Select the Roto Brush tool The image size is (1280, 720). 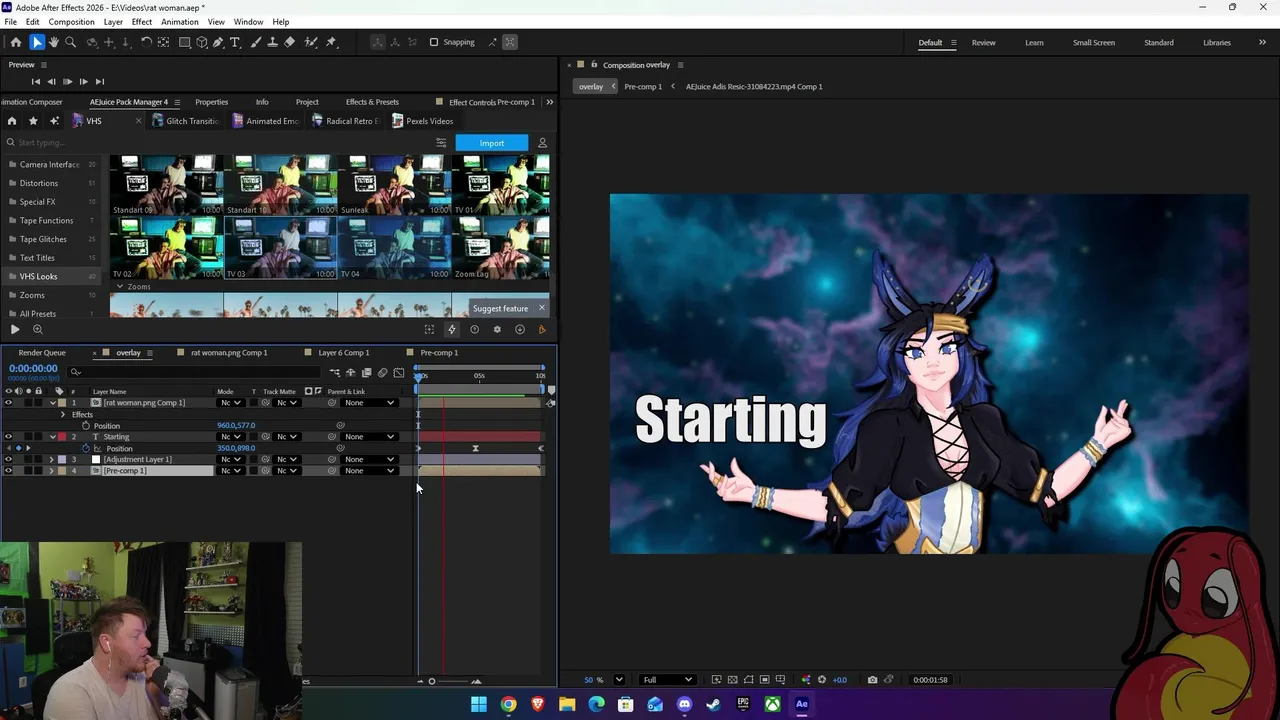pyautogui.click(x=311, y=42)
